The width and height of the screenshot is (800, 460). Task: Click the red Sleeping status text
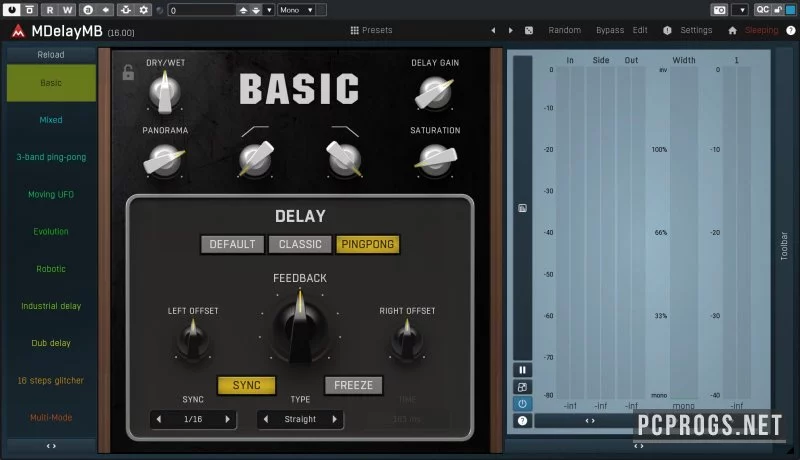761,30
